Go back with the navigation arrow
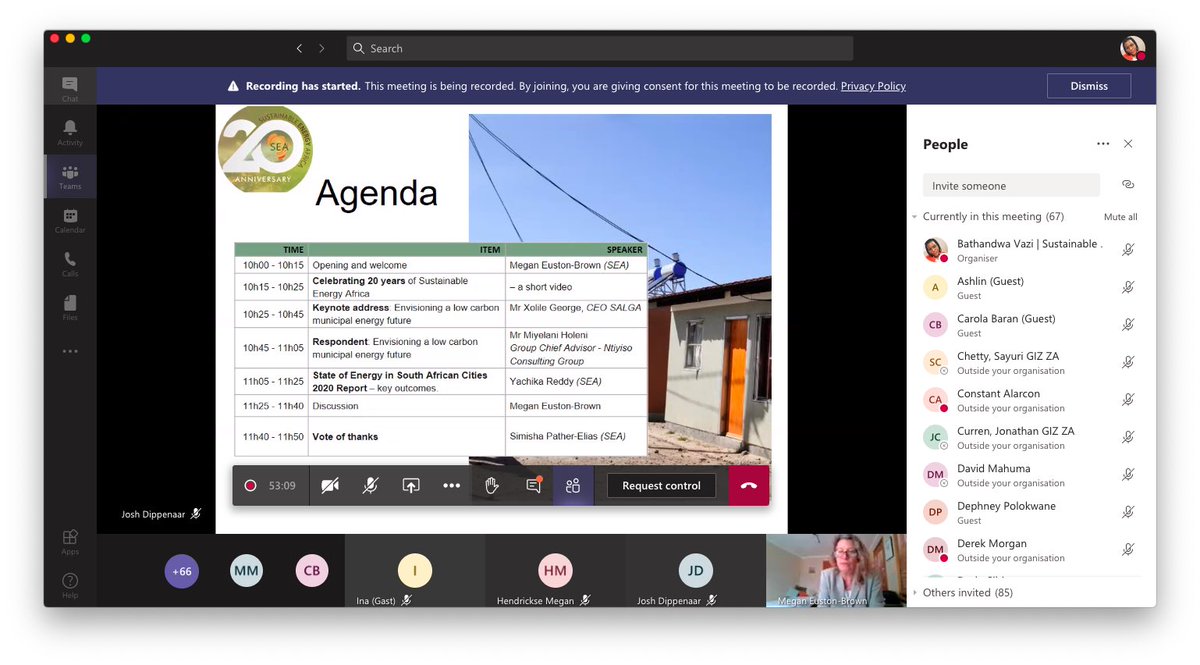 pyautogui.click(x=299, y=48)
